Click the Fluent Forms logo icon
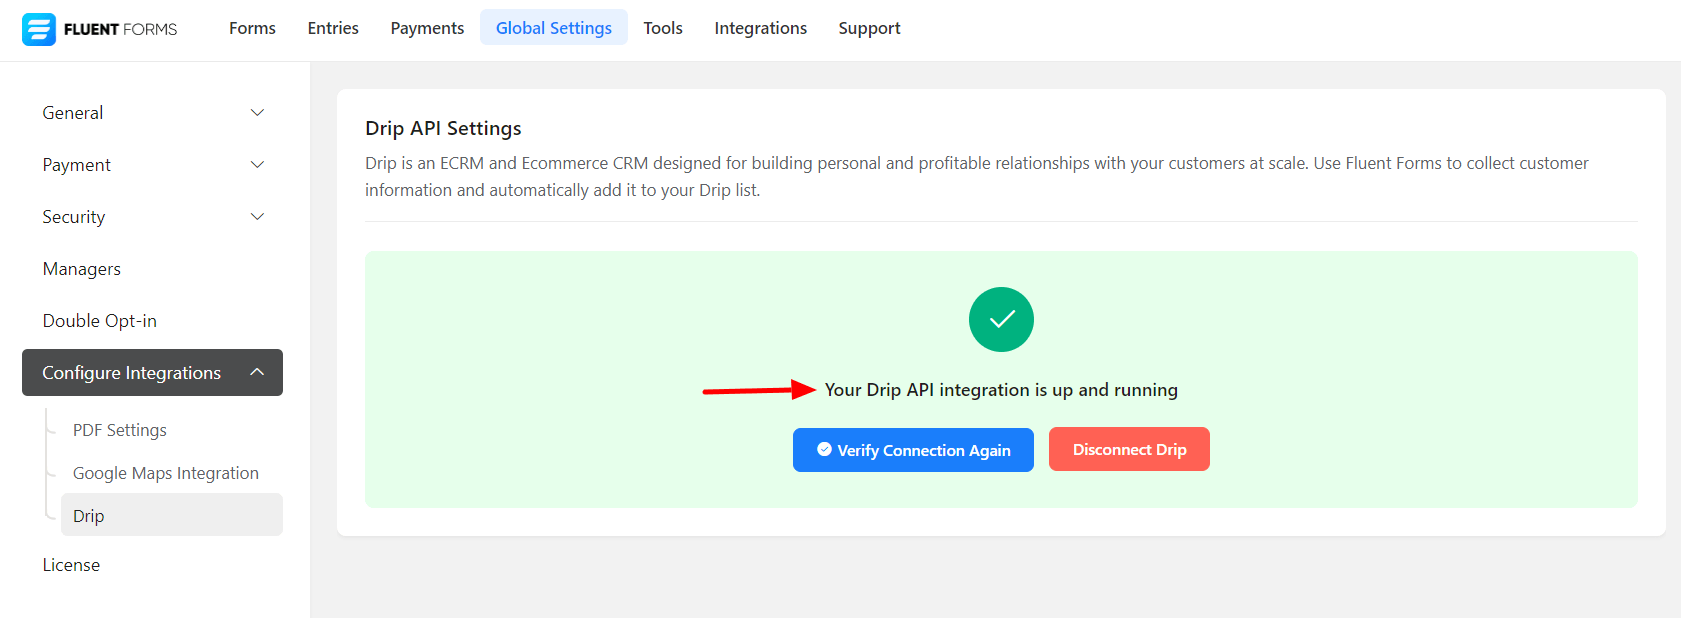Screen dimensions: 1681x618 tap(39, 29)
